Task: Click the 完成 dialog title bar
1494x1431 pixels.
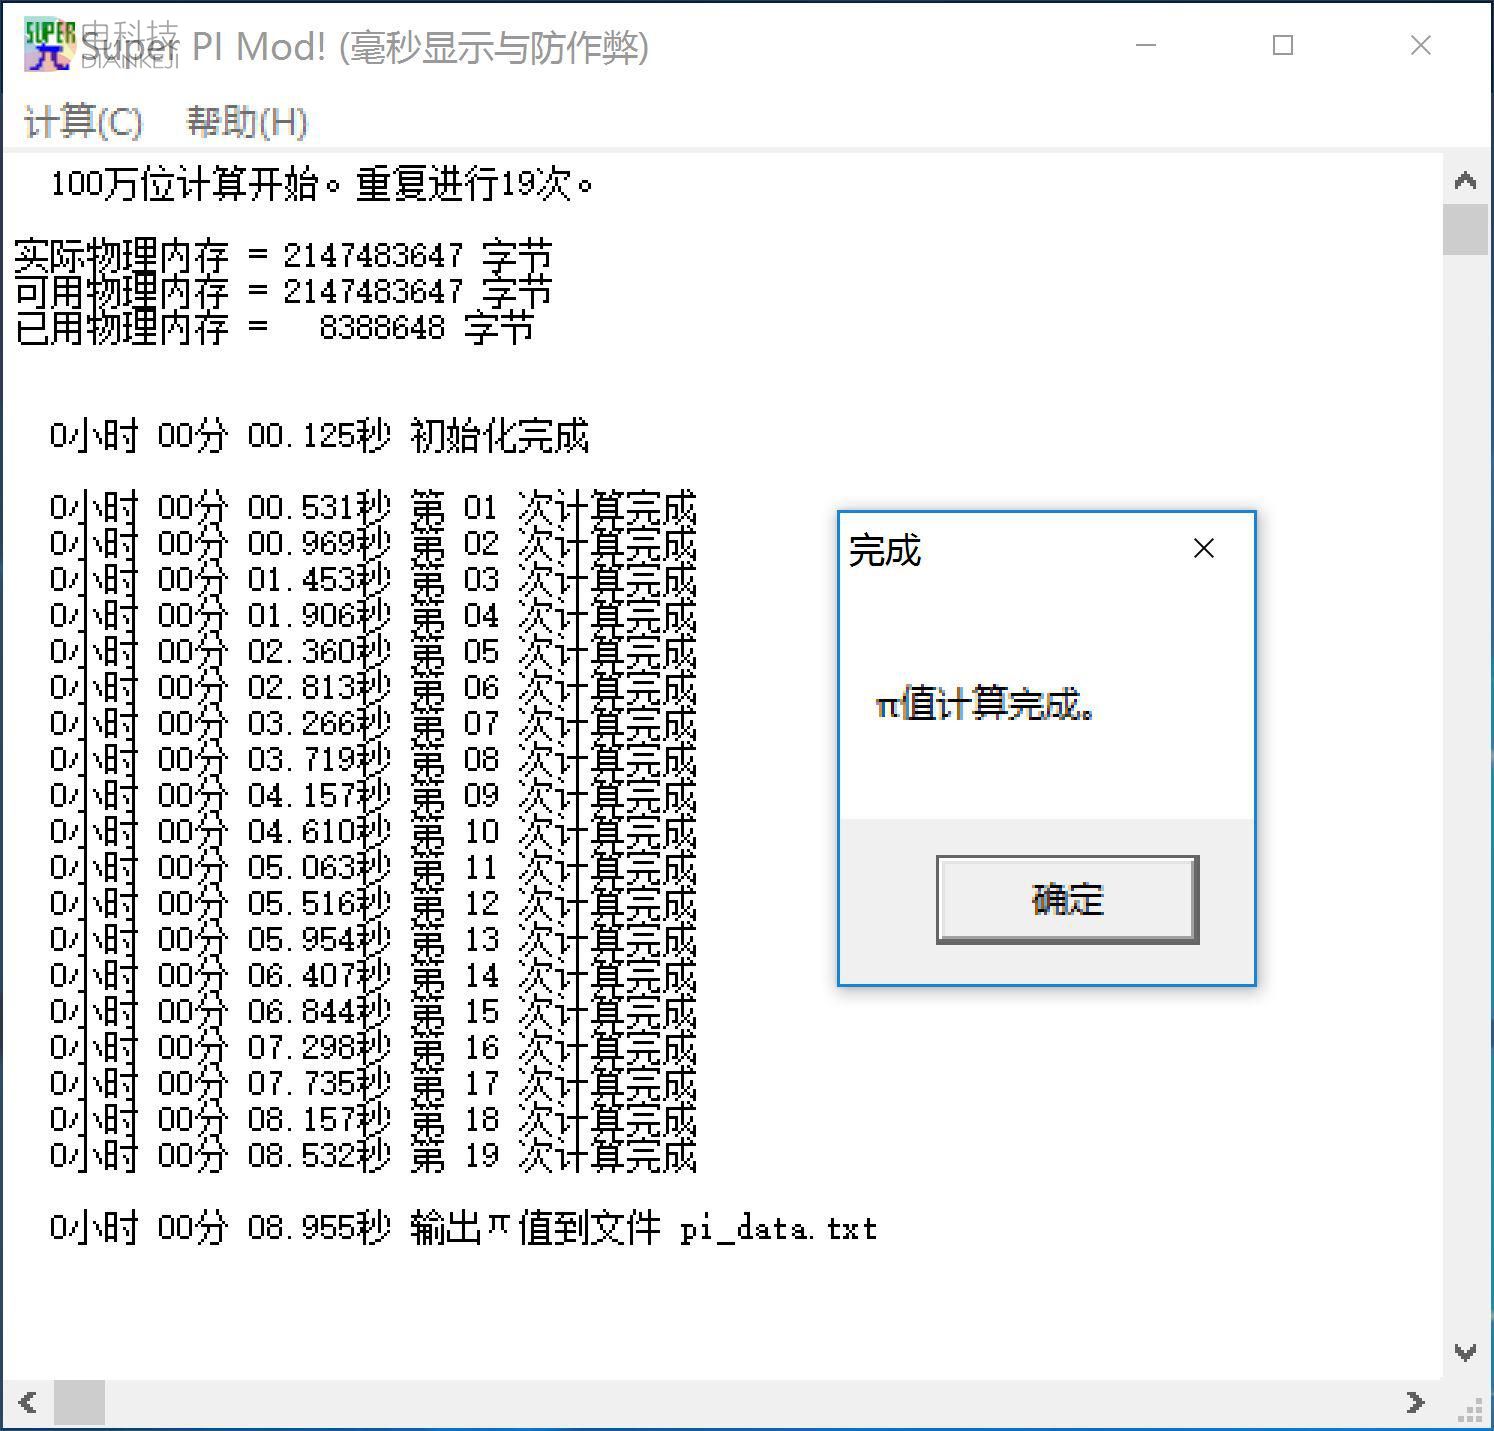Action: tap(1000, 548)
